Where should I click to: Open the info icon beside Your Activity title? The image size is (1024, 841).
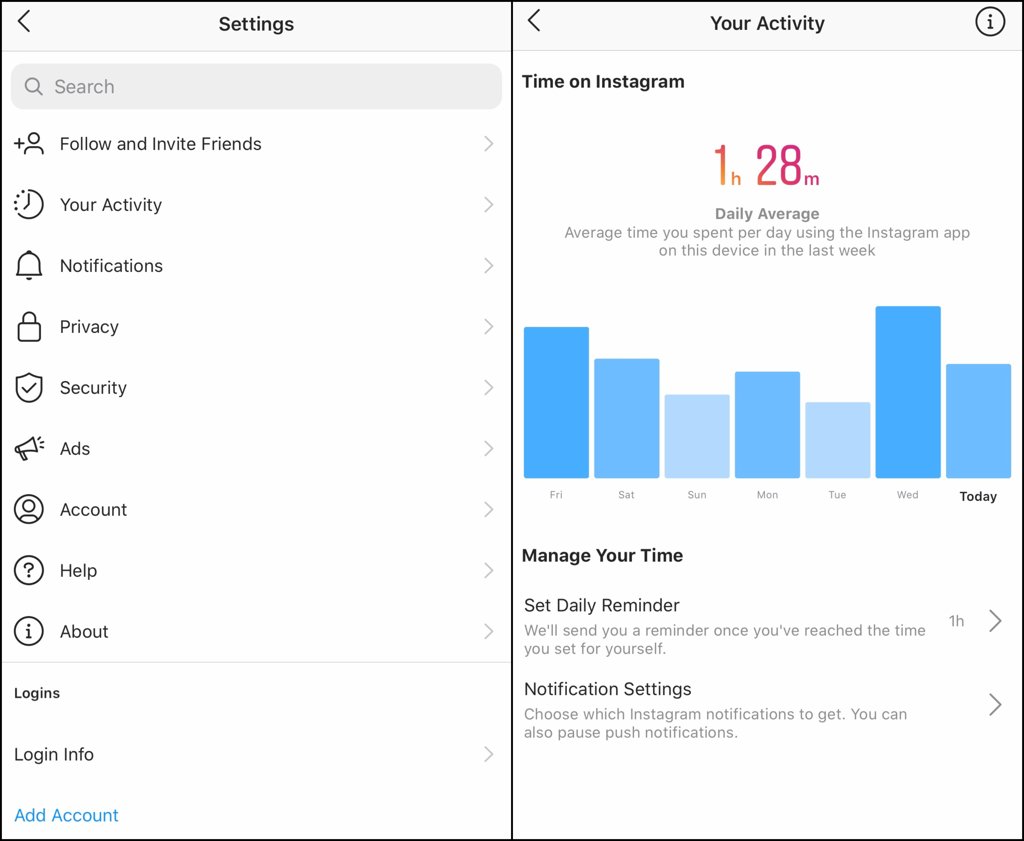[989, 22]
